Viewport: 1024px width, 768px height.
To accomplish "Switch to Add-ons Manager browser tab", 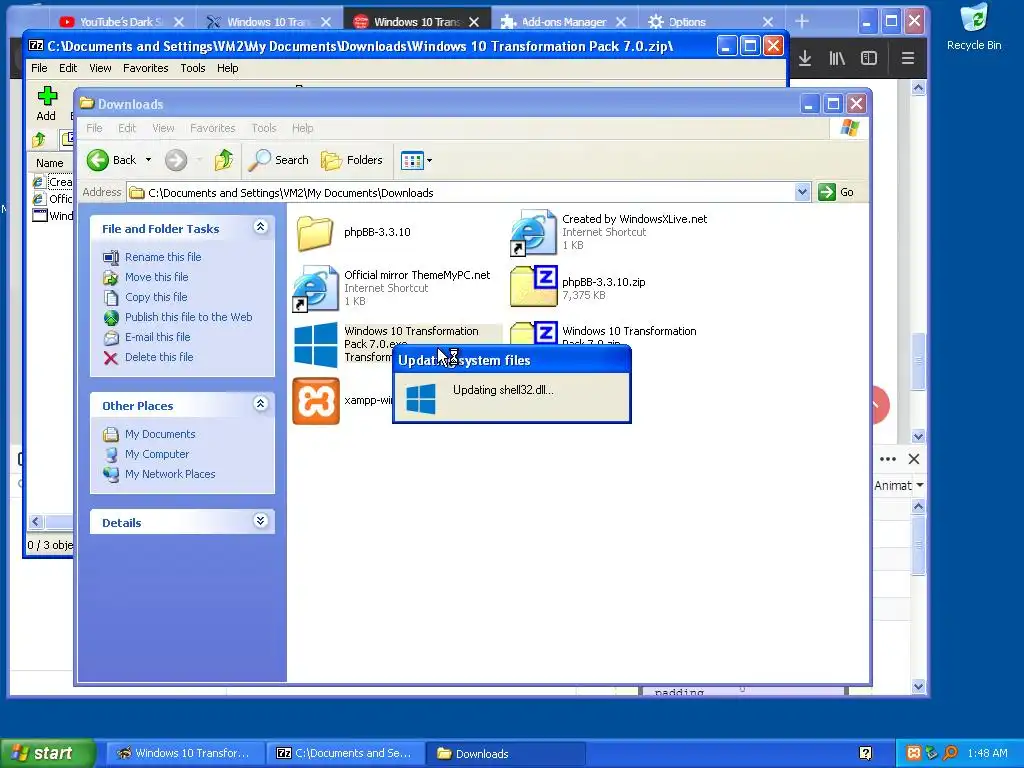I will [563, 22].
